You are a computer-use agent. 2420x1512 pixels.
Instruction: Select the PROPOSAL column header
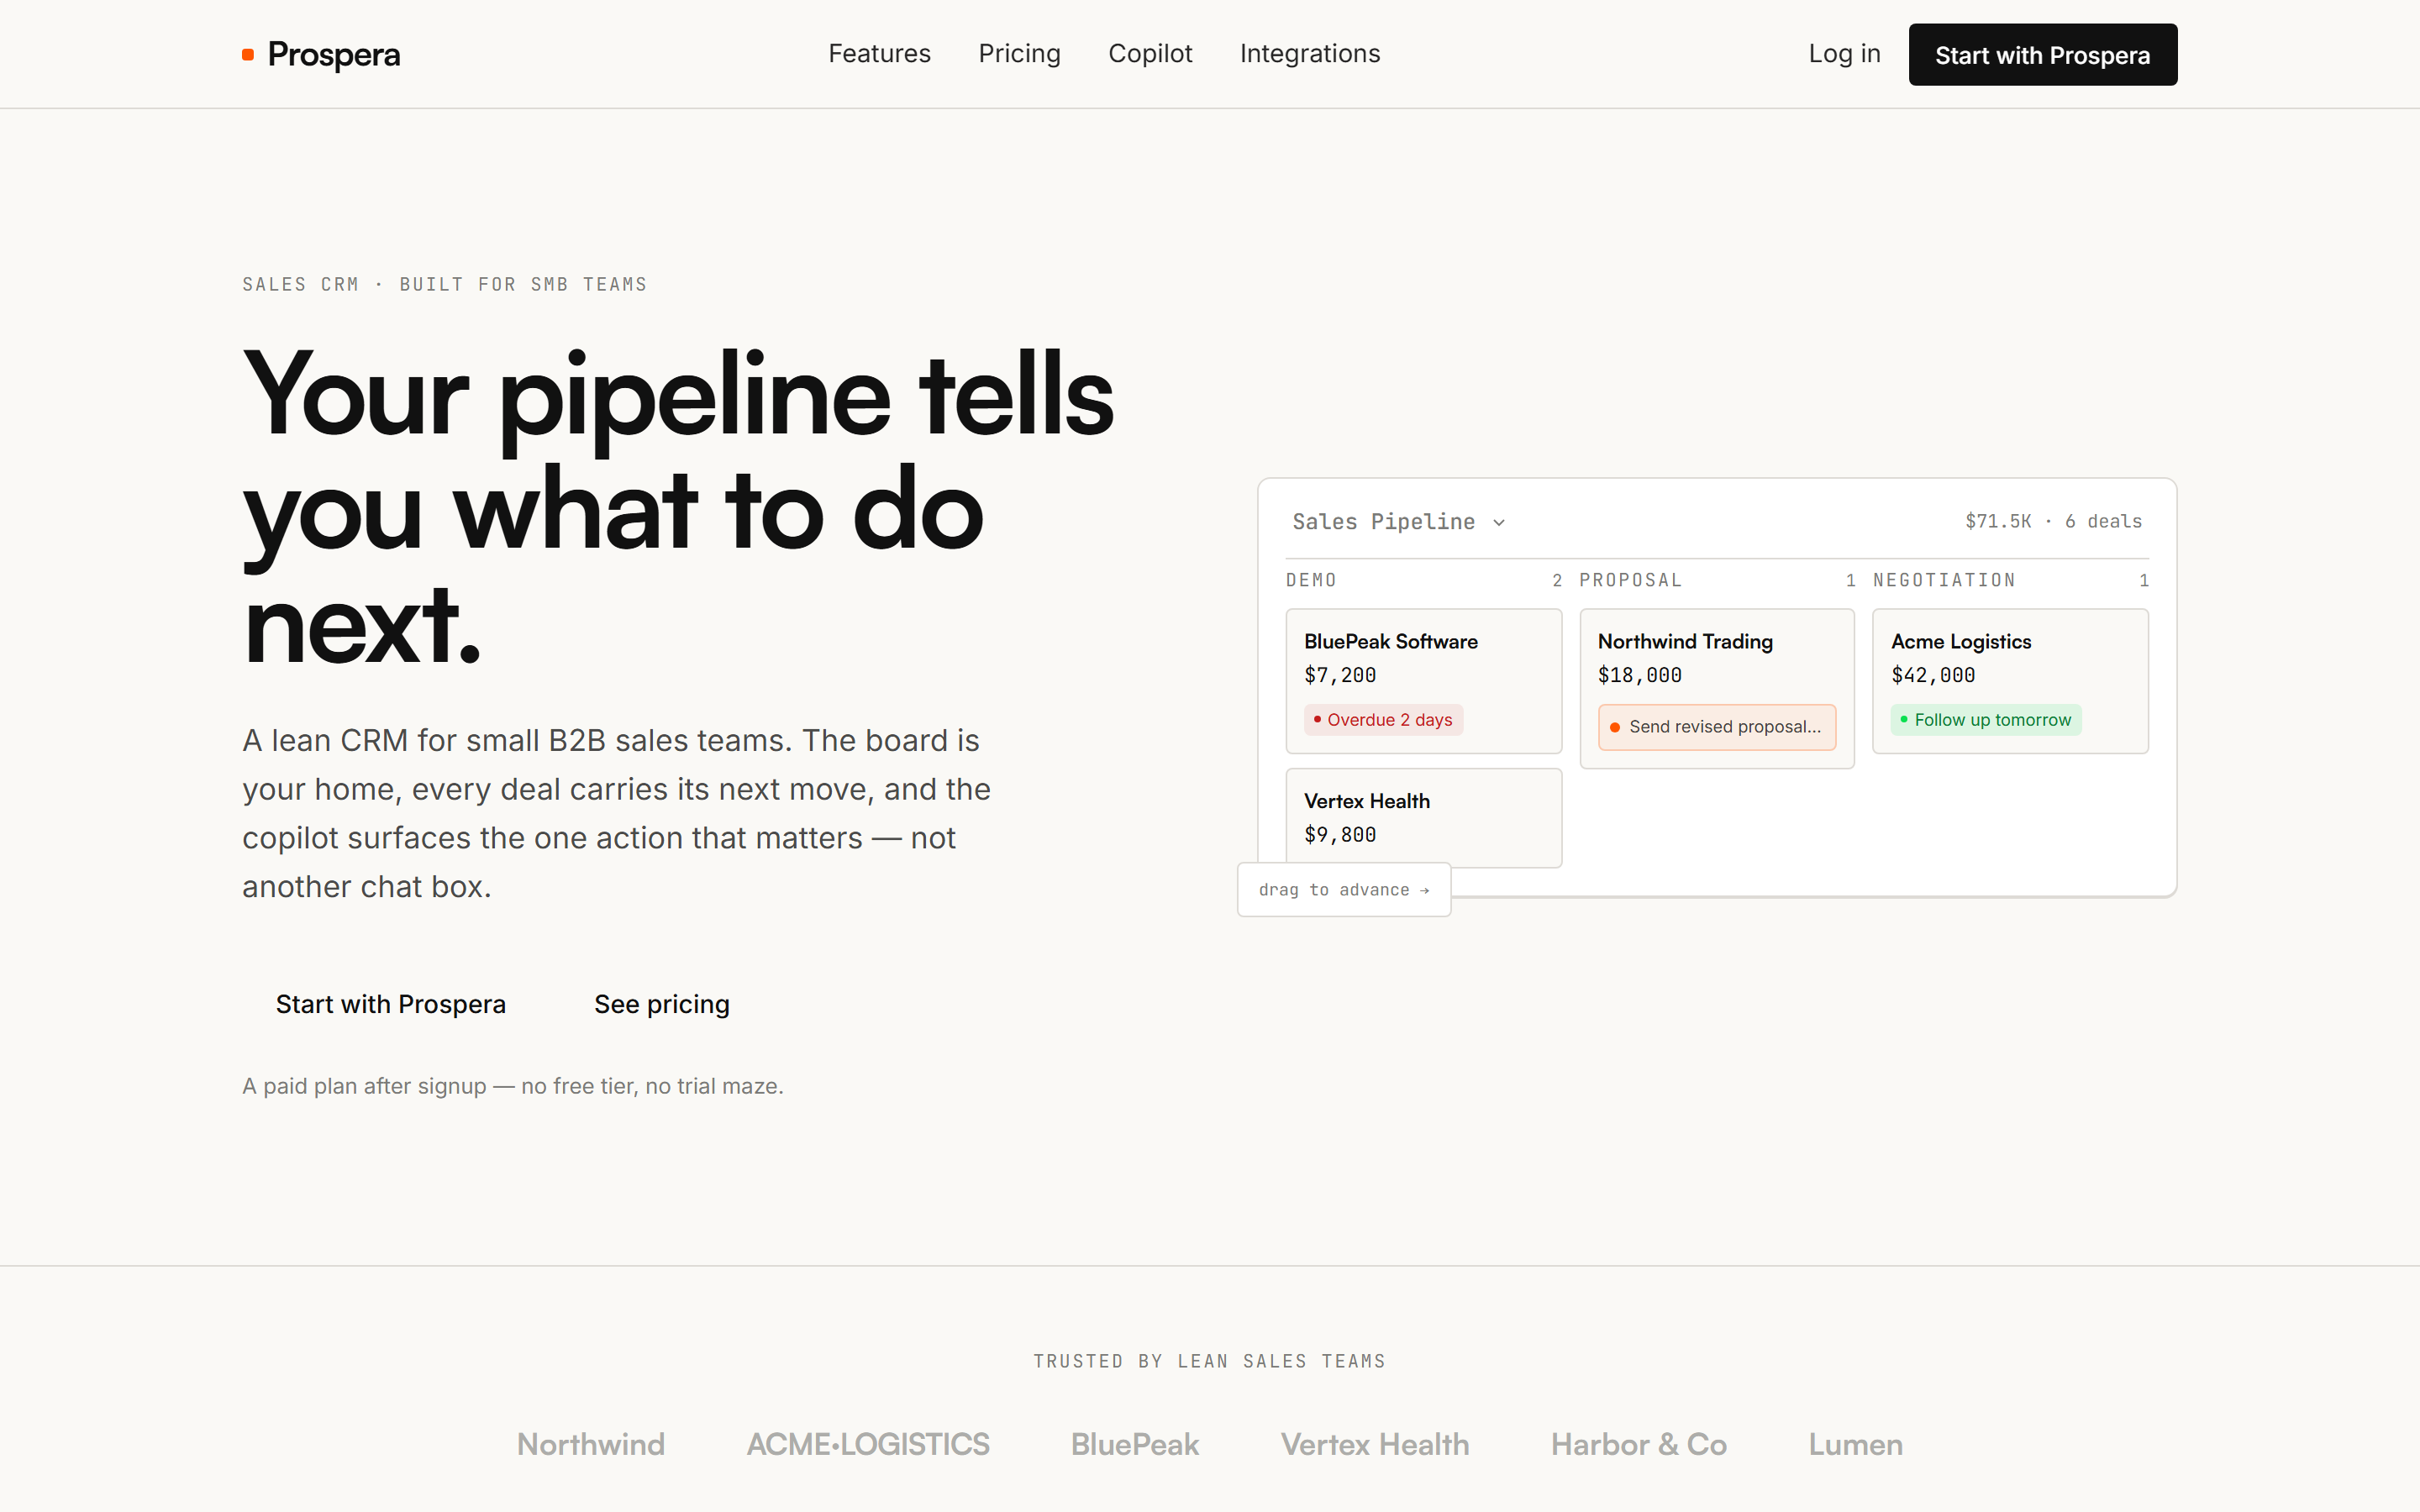(x=1630, y=580)
